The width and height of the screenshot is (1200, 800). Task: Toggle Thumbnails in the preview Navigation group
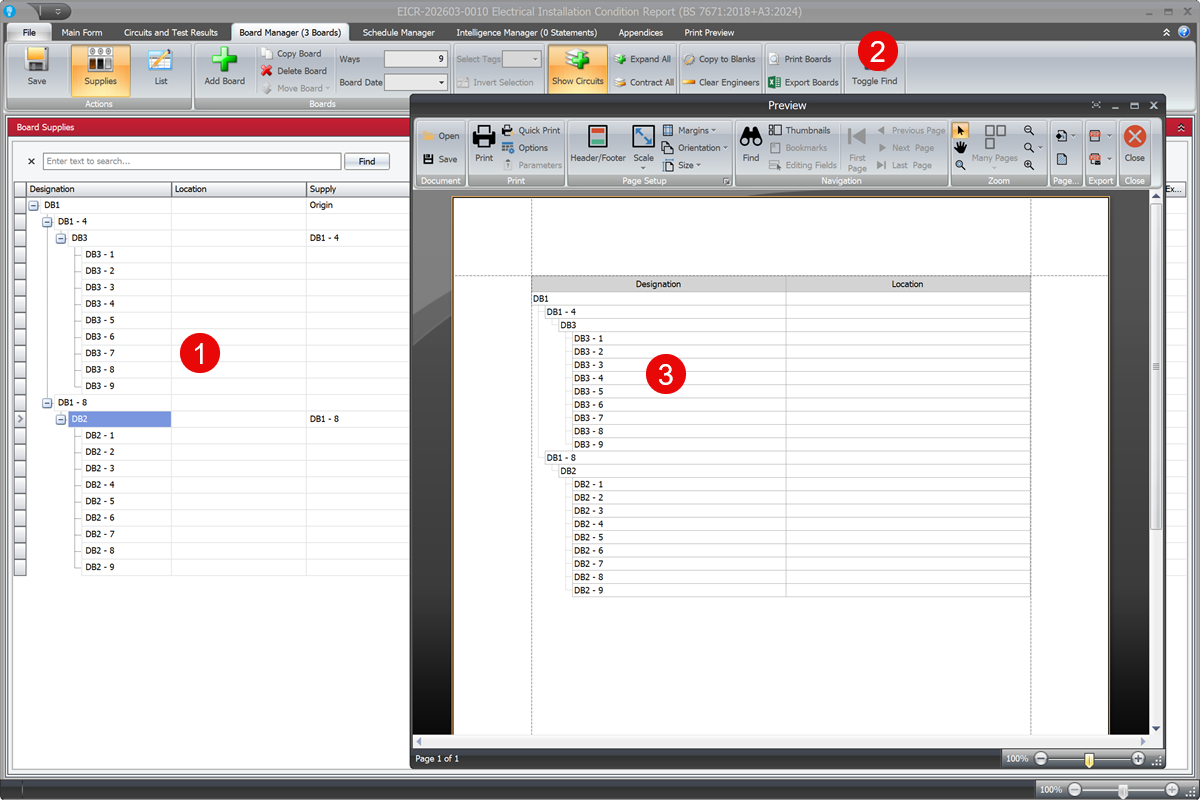pyautogui.click(x=799, y=129)
